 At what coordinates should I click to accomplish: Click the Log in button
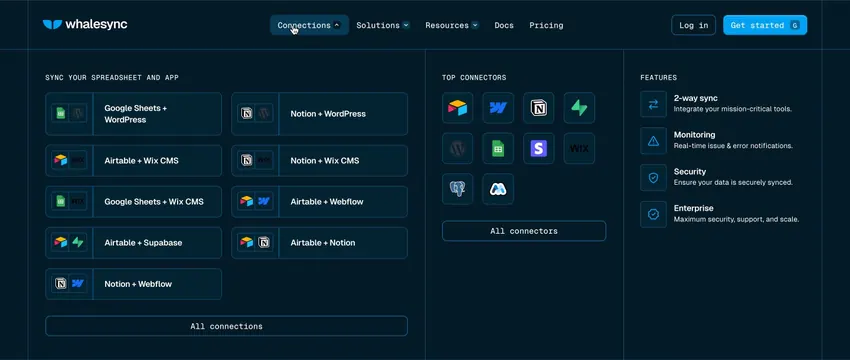[693, 25]
